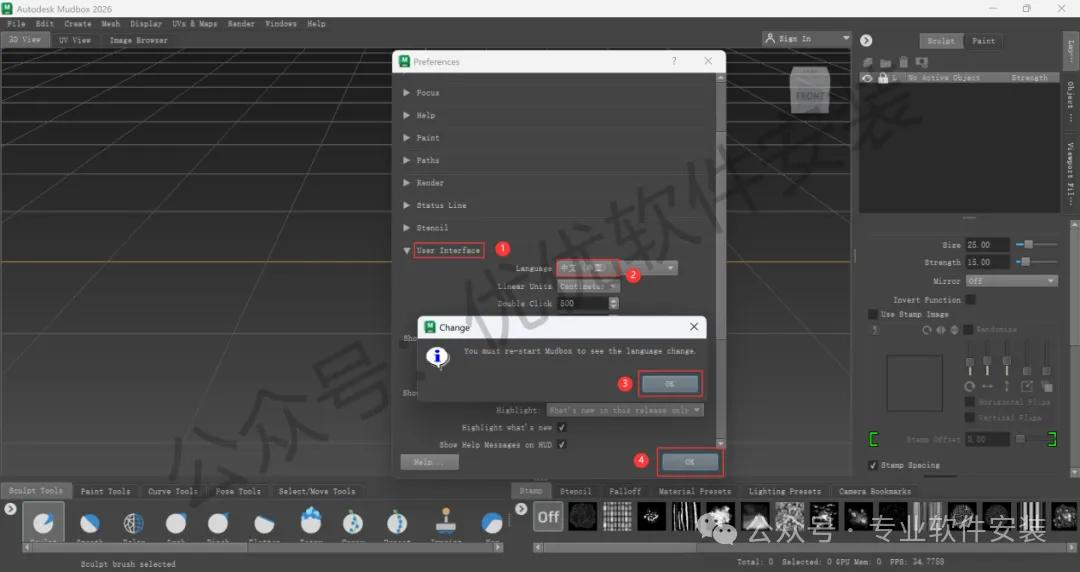
Task: Select the Flatten brush tool
Action: pos(264,524)
